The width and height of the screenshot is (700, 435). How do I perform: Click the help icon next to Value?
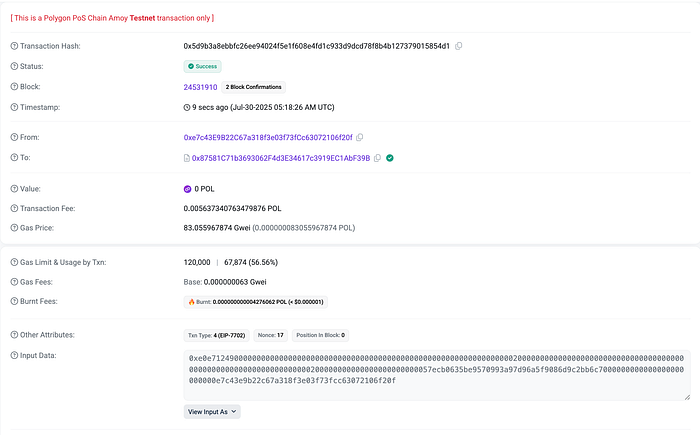[x=14, y=189]
